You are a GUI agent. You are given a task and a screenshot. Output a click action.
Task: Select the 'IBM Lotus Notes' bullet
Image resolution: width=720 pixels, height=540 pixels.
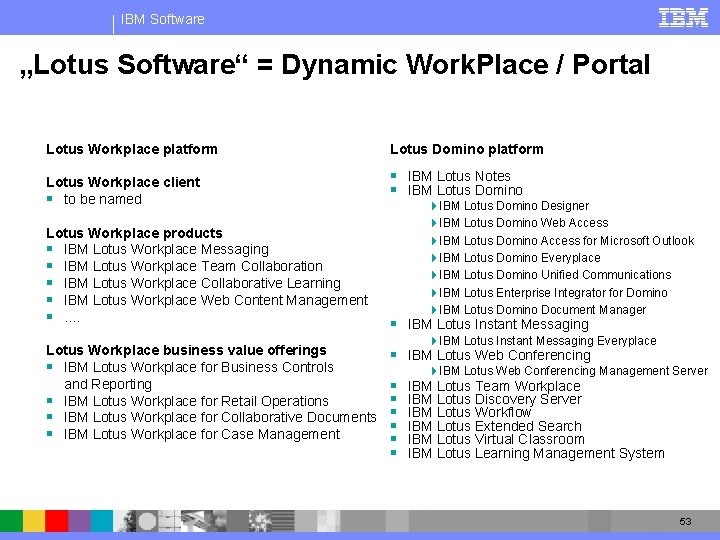(x=459, y=176)
